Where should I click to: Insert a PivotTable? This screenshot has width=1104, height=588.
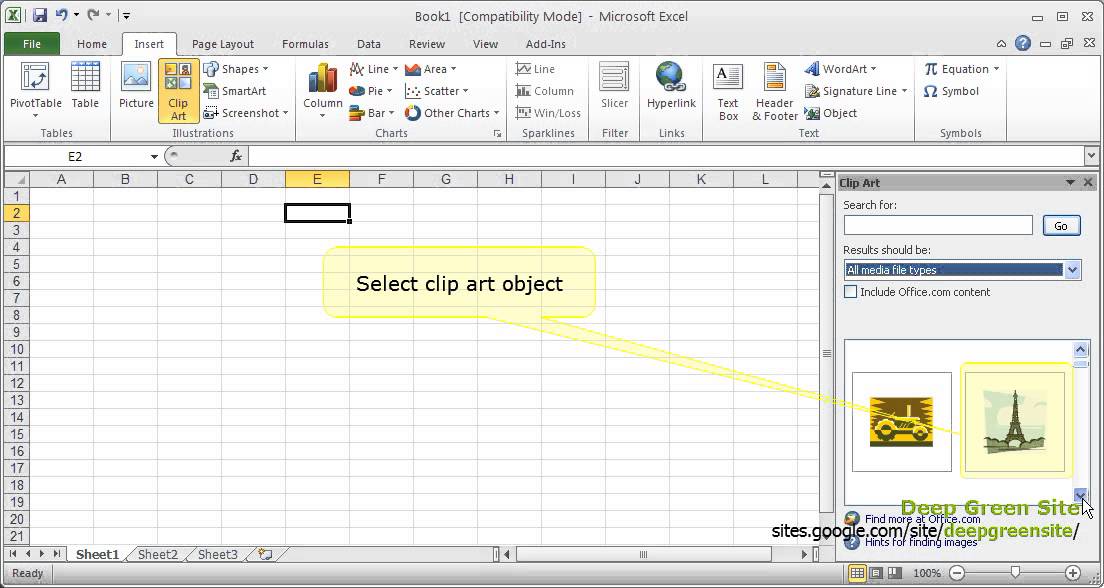(35, 88)
